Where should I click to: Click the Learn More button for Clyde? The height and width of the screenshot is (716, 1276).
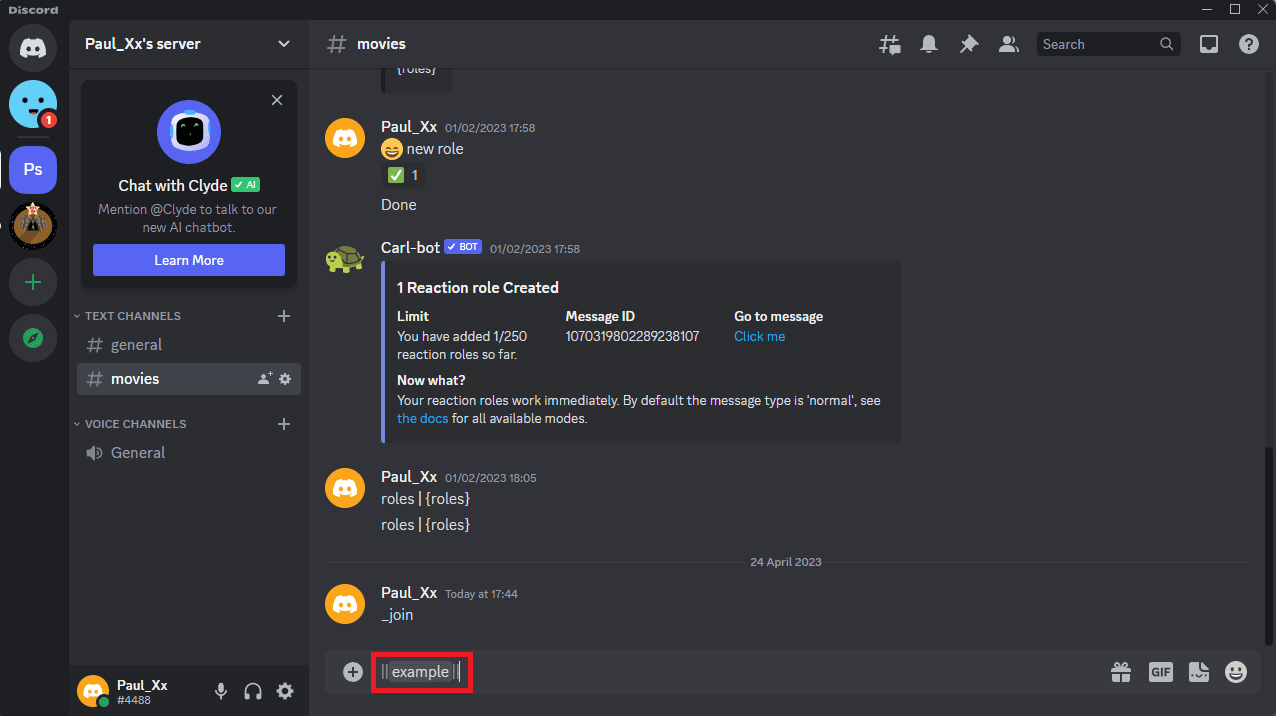coord(188,259)
